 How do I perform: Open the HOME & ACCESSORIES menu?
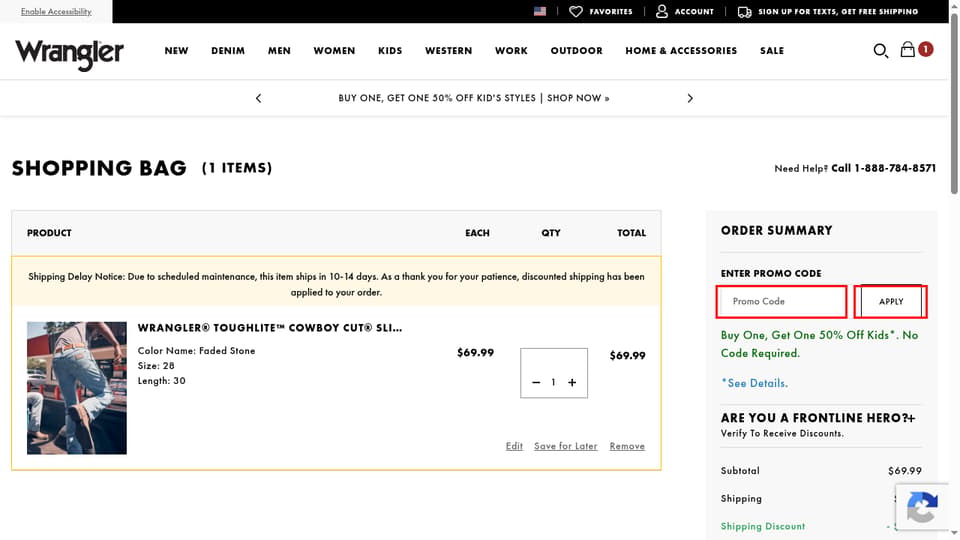pos(681,51)
